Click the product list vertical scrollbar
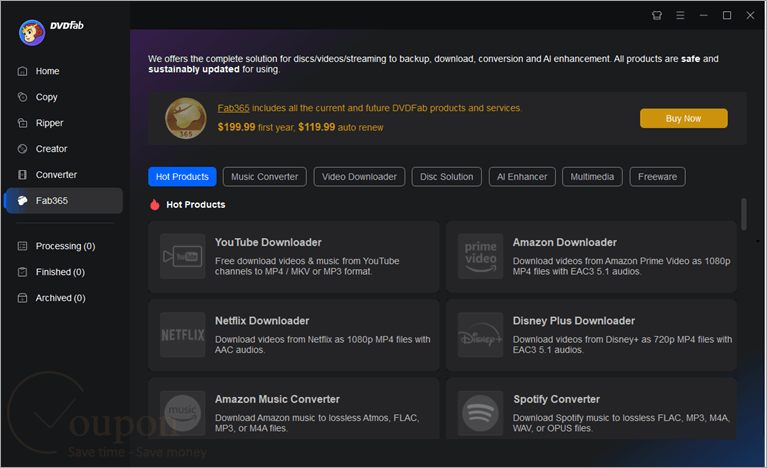The height and width of the screenshot is (468, 767). tap(744, 214)
